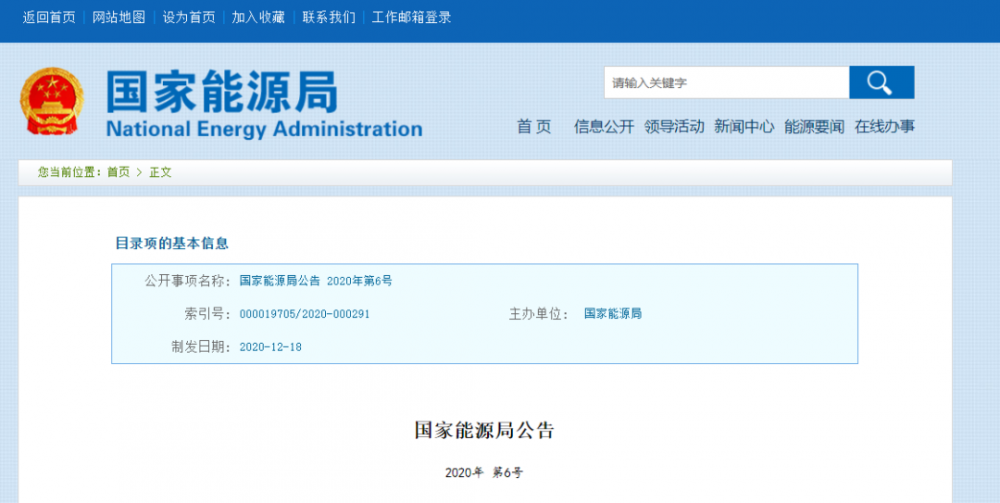The image size is (1000, 503).
Task: Select 在线办事 navigation menu item
Action: 884,127
